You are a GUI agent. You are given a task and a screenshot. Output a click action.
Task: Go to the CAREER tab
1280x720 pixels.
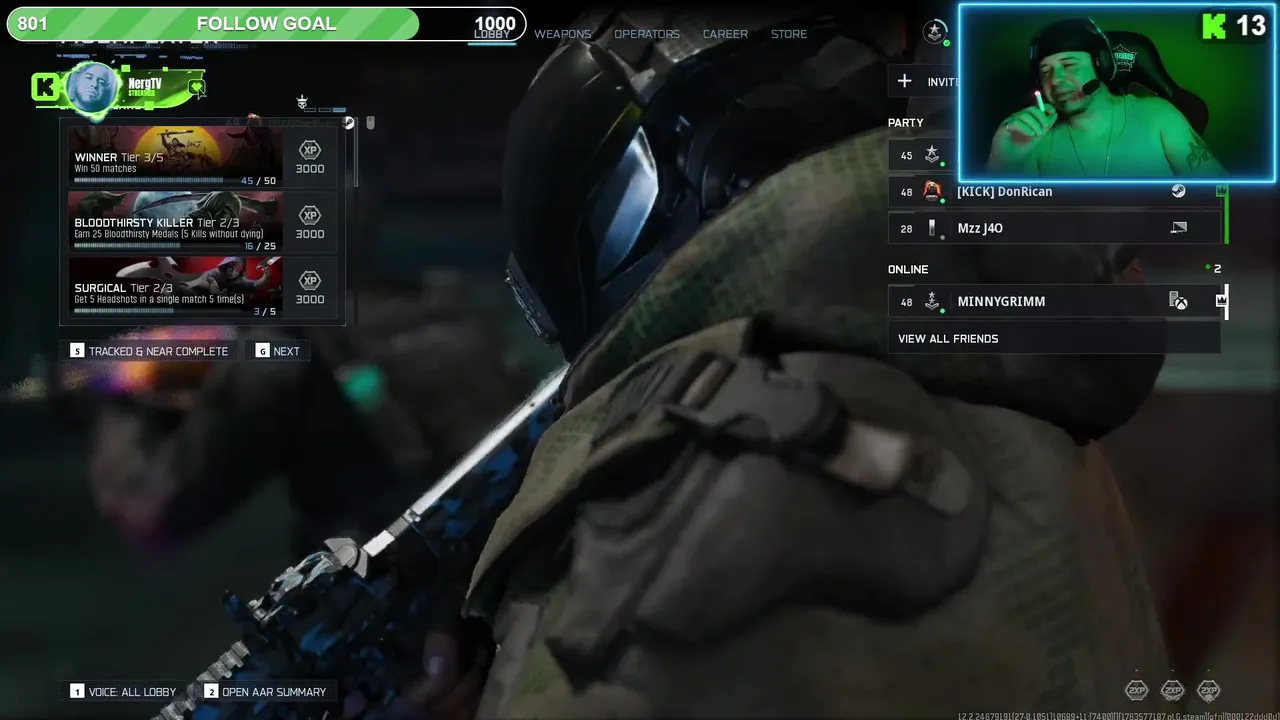point(725,34)
